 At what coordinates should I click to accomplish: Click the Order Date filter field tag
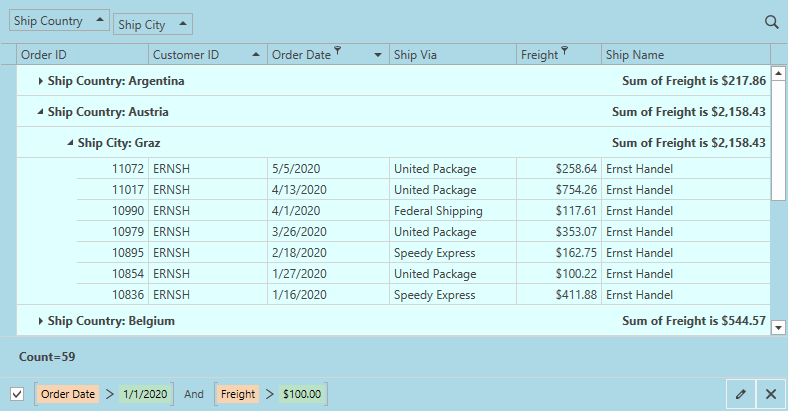click(68, 394)
